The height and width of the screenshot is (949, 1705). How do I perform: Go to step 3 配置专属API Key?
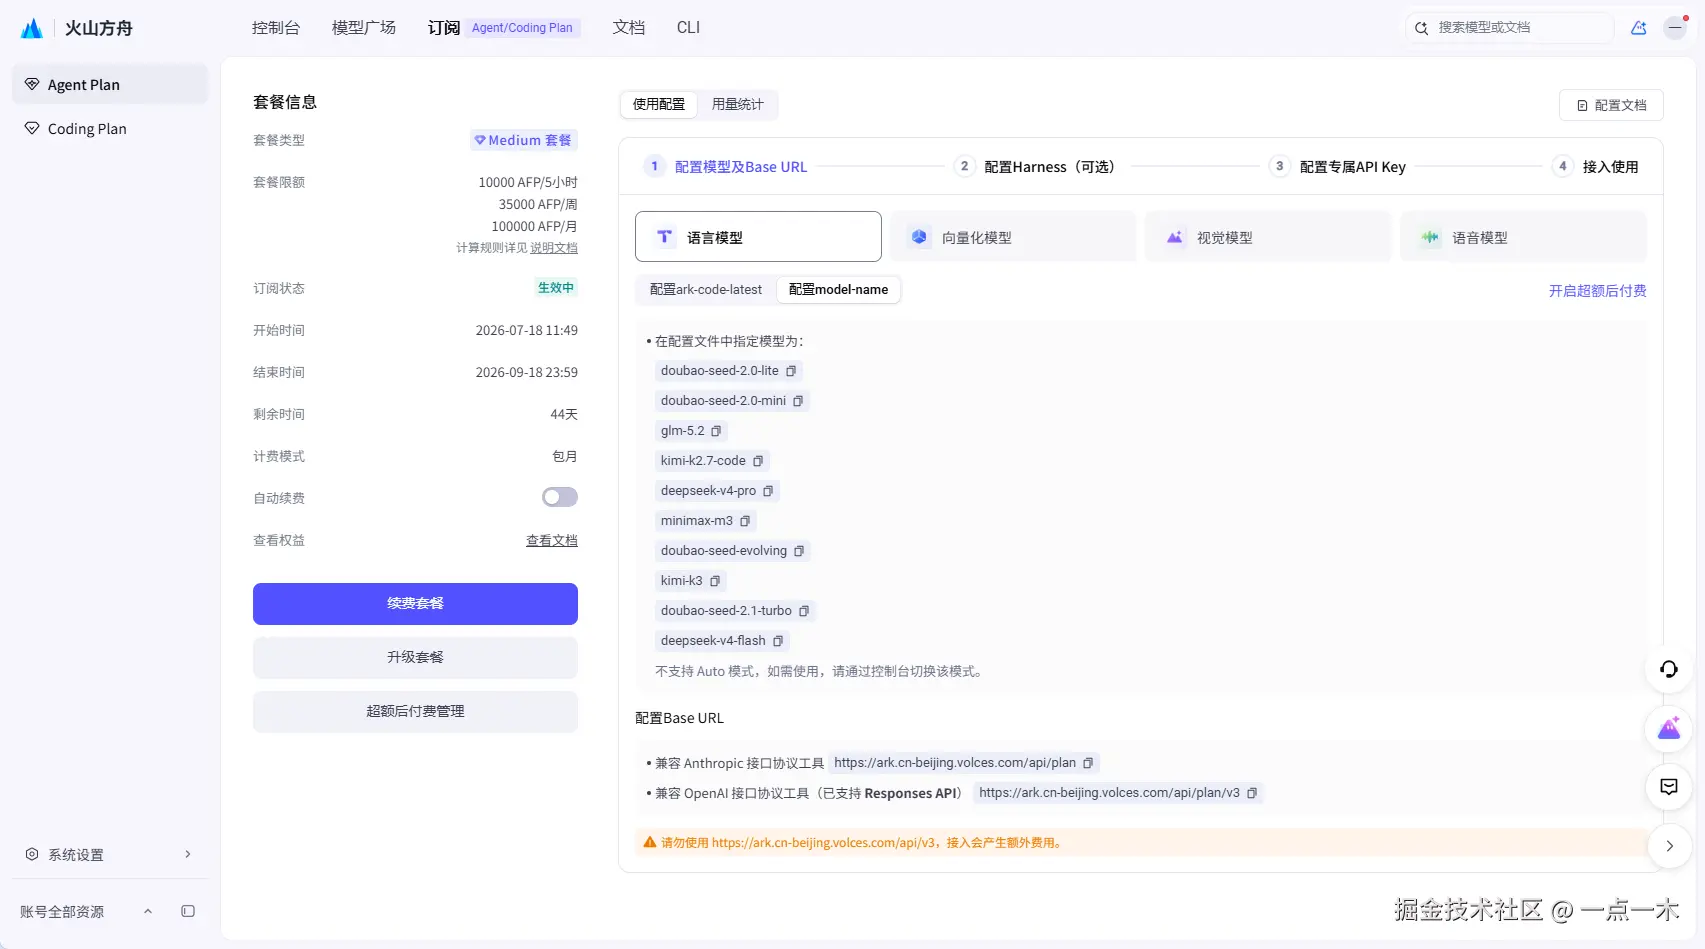[1338, 167]
